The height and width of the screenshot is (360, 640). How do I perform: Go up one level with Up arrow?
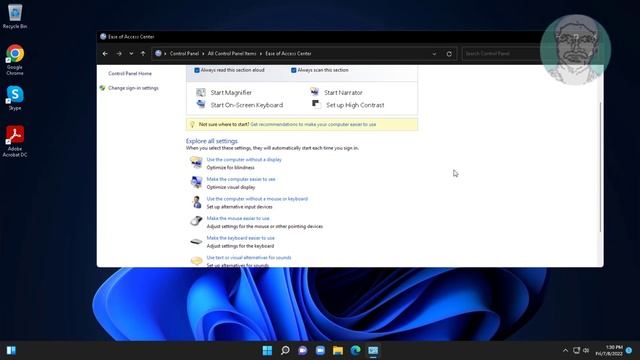[x=143, y=53]
